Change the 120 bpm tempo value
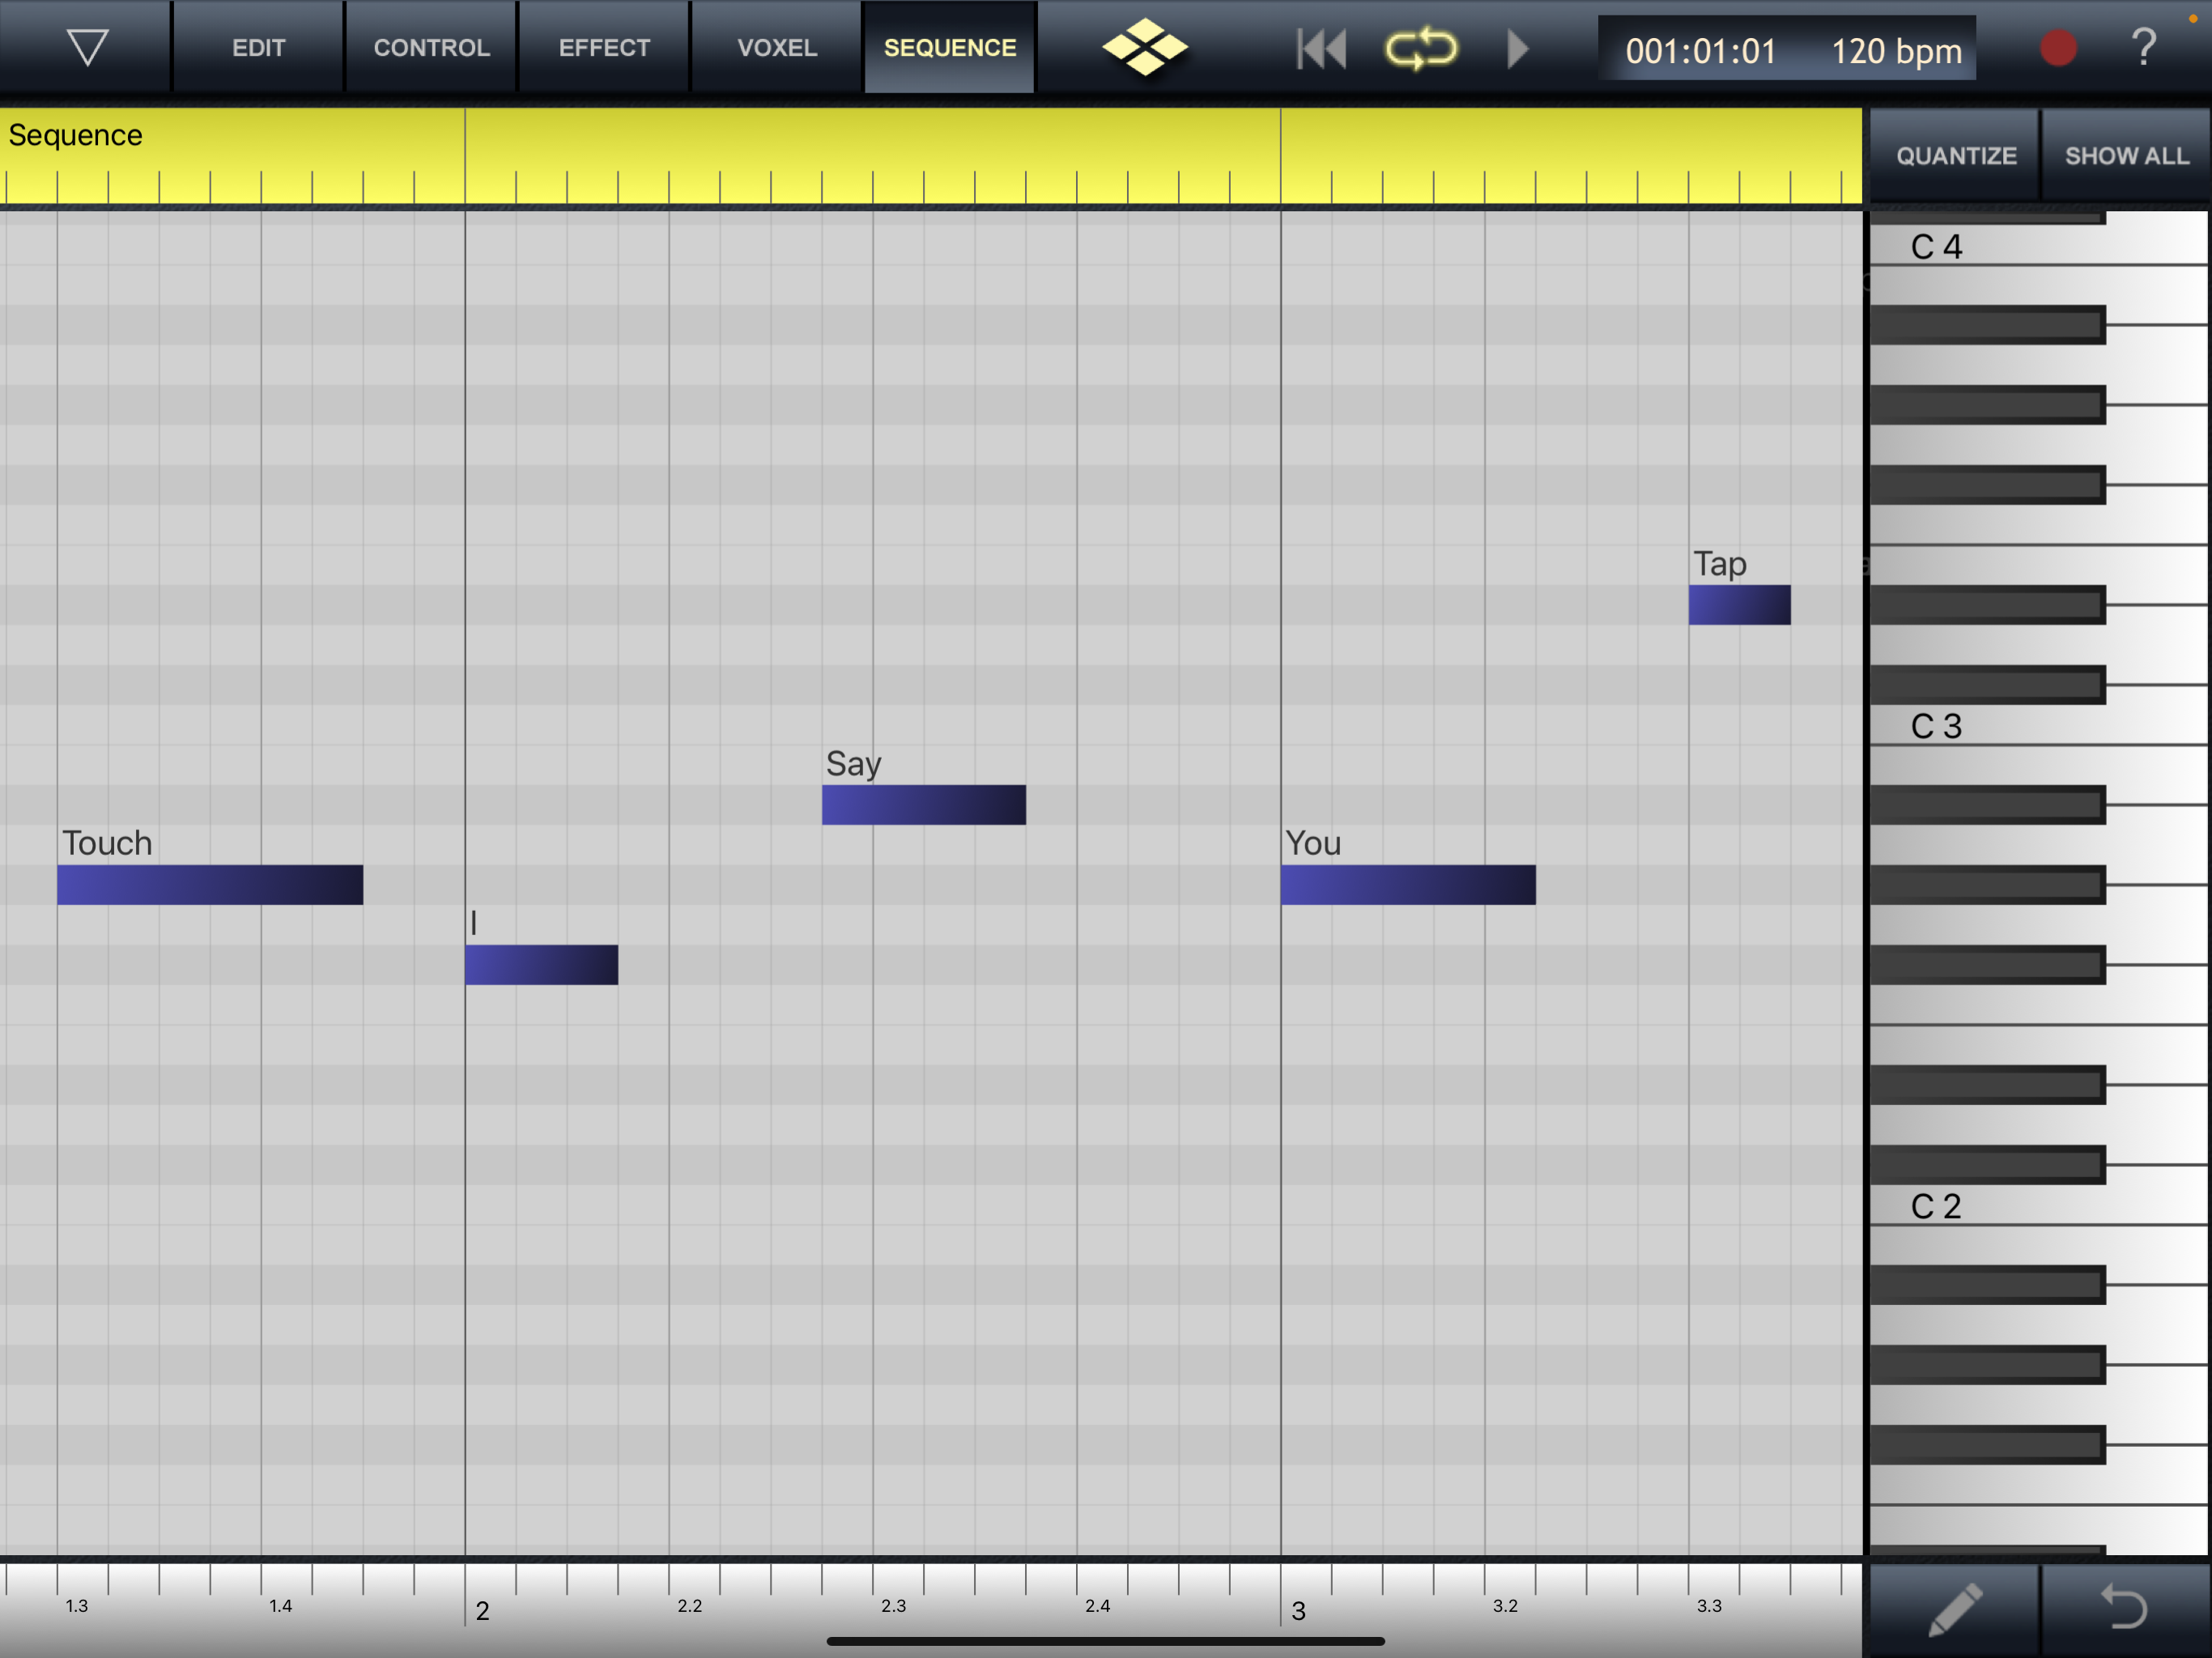 point(1896,51)
